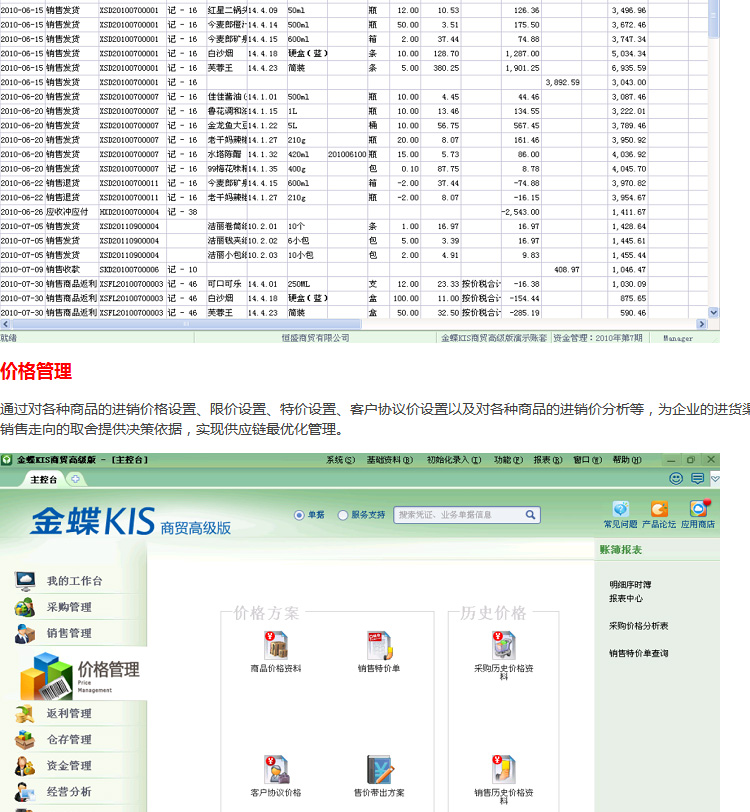Open 报表中心 link

point(626,599)
